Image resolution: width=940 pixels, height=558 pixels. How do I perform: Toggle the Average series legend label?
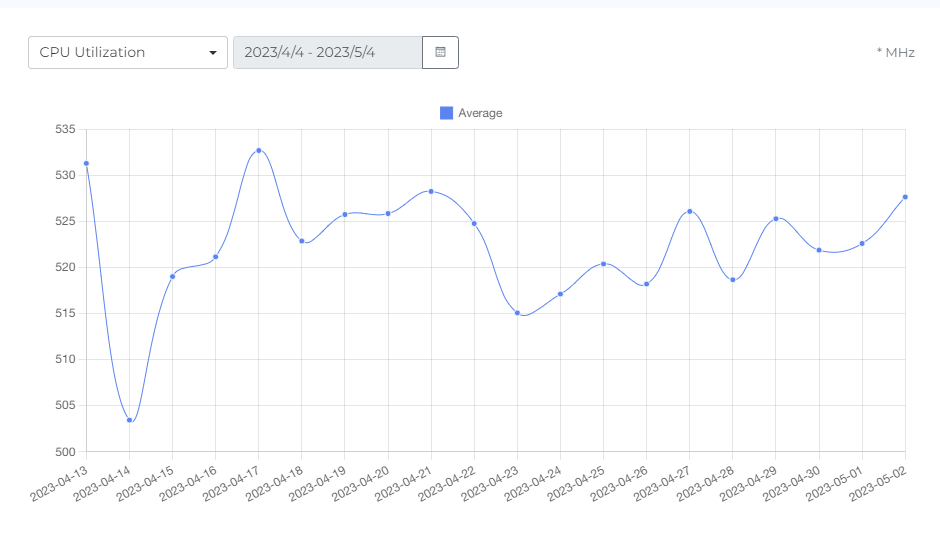(480, 113)
